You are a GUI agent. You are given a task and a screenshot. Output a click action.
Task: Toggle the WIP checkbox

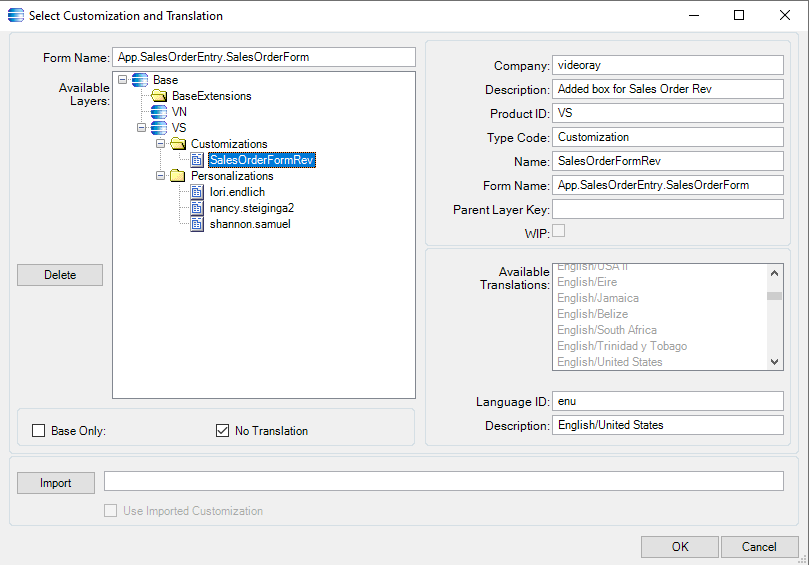click(x=559, y=231)
